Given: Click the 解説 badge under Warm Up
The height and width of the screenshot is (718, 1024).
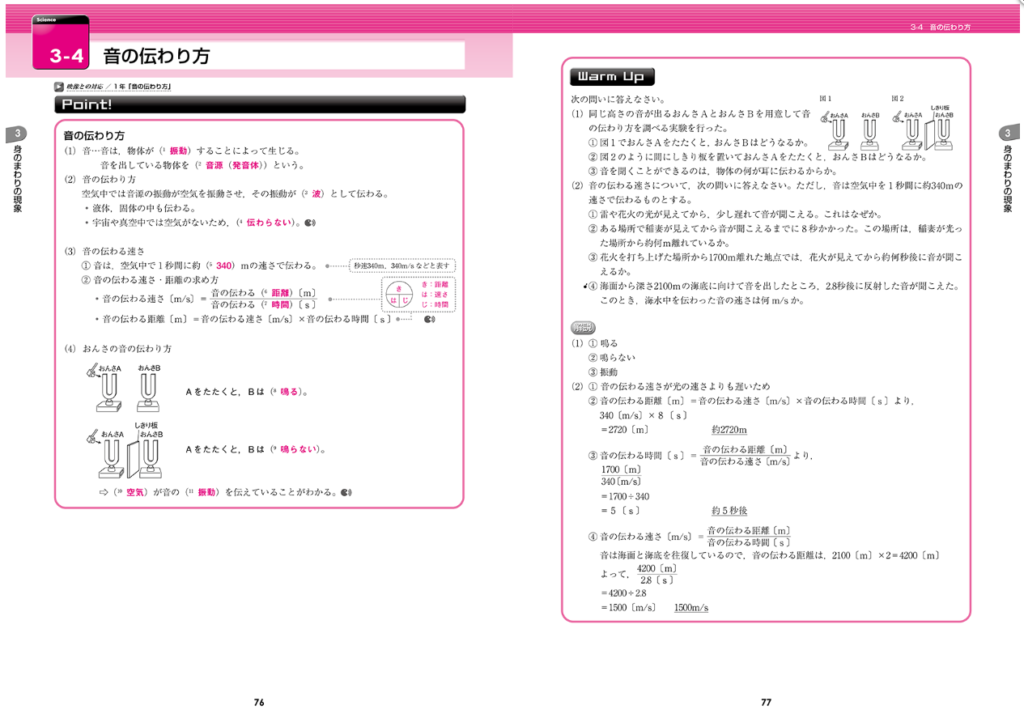Looking at the screenshot, I should click(582, 327).
